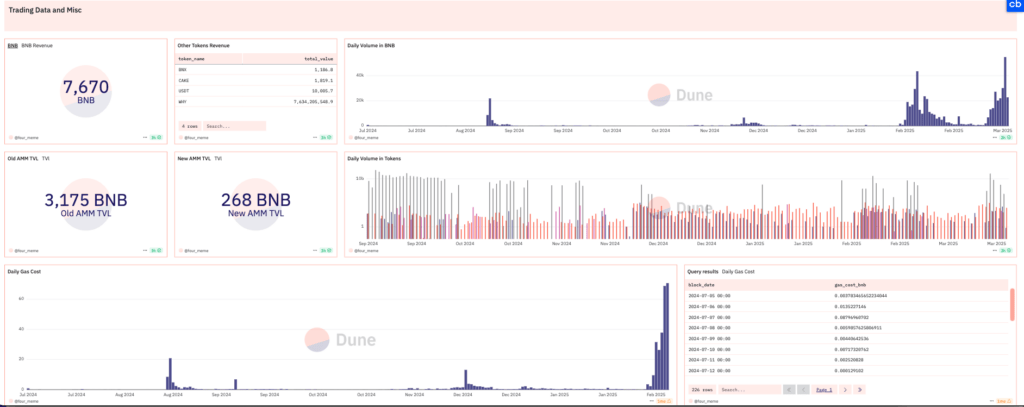Go to next page of gas cost table

[845, 389]
